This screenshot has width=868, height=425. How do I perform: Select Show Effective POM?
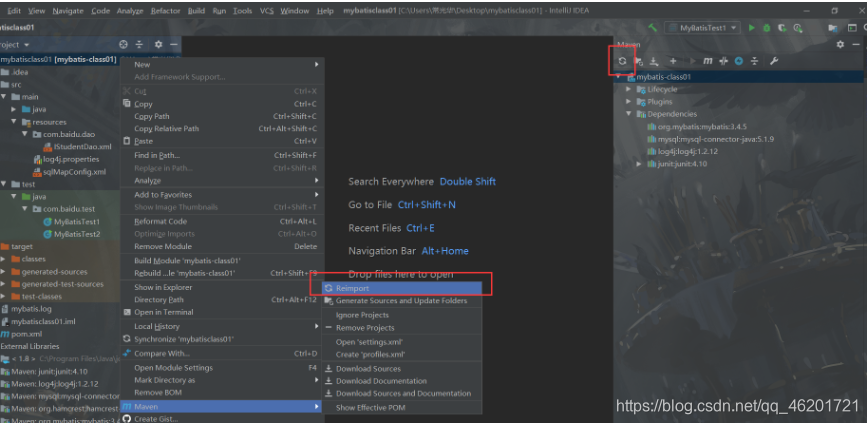pos(402,408)
